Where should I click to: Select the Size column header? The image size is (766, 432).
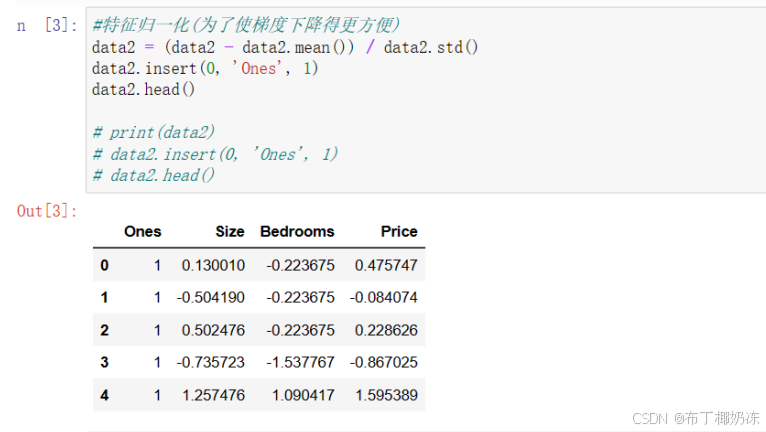[x=230, y=232]
